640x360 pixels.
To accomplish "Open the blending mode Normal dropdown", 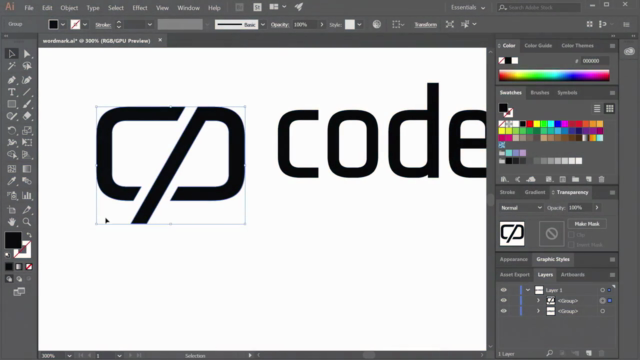I will coord(521,208).
